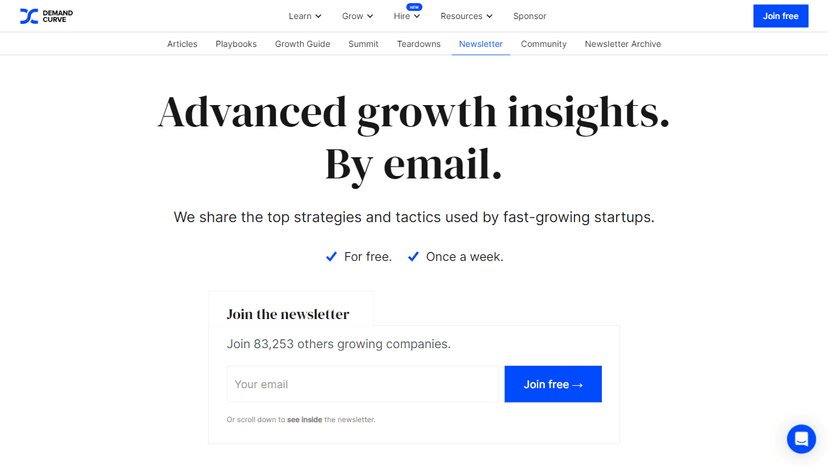This screenshot has width=828, height=466.
Task: Click the 'see inside' link text
Action: tap(304, 420)
